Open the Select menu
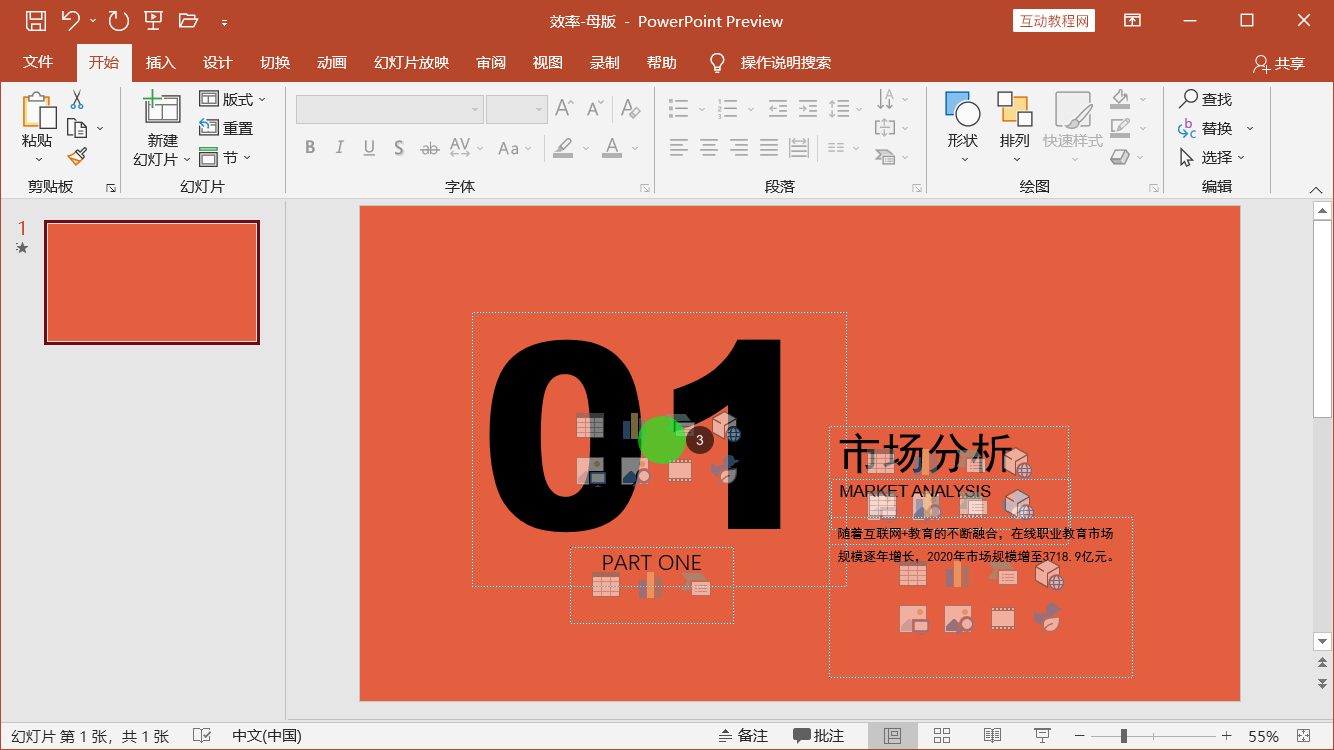1334x750 pixels. click(x=1212, y=157)
